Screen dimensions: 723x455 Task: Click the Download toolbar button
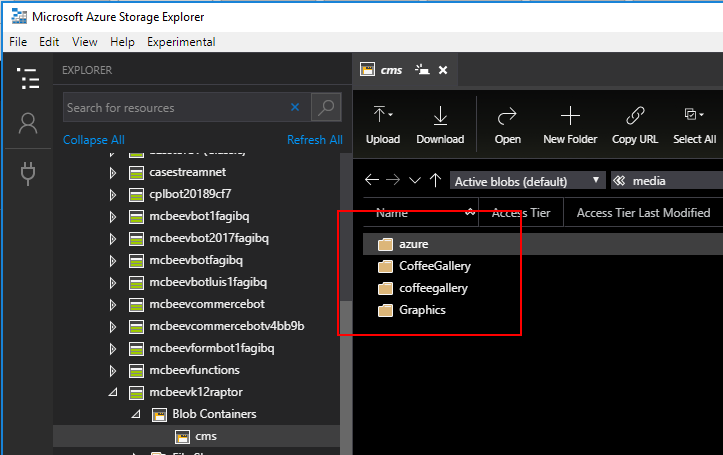click(440, 125)
